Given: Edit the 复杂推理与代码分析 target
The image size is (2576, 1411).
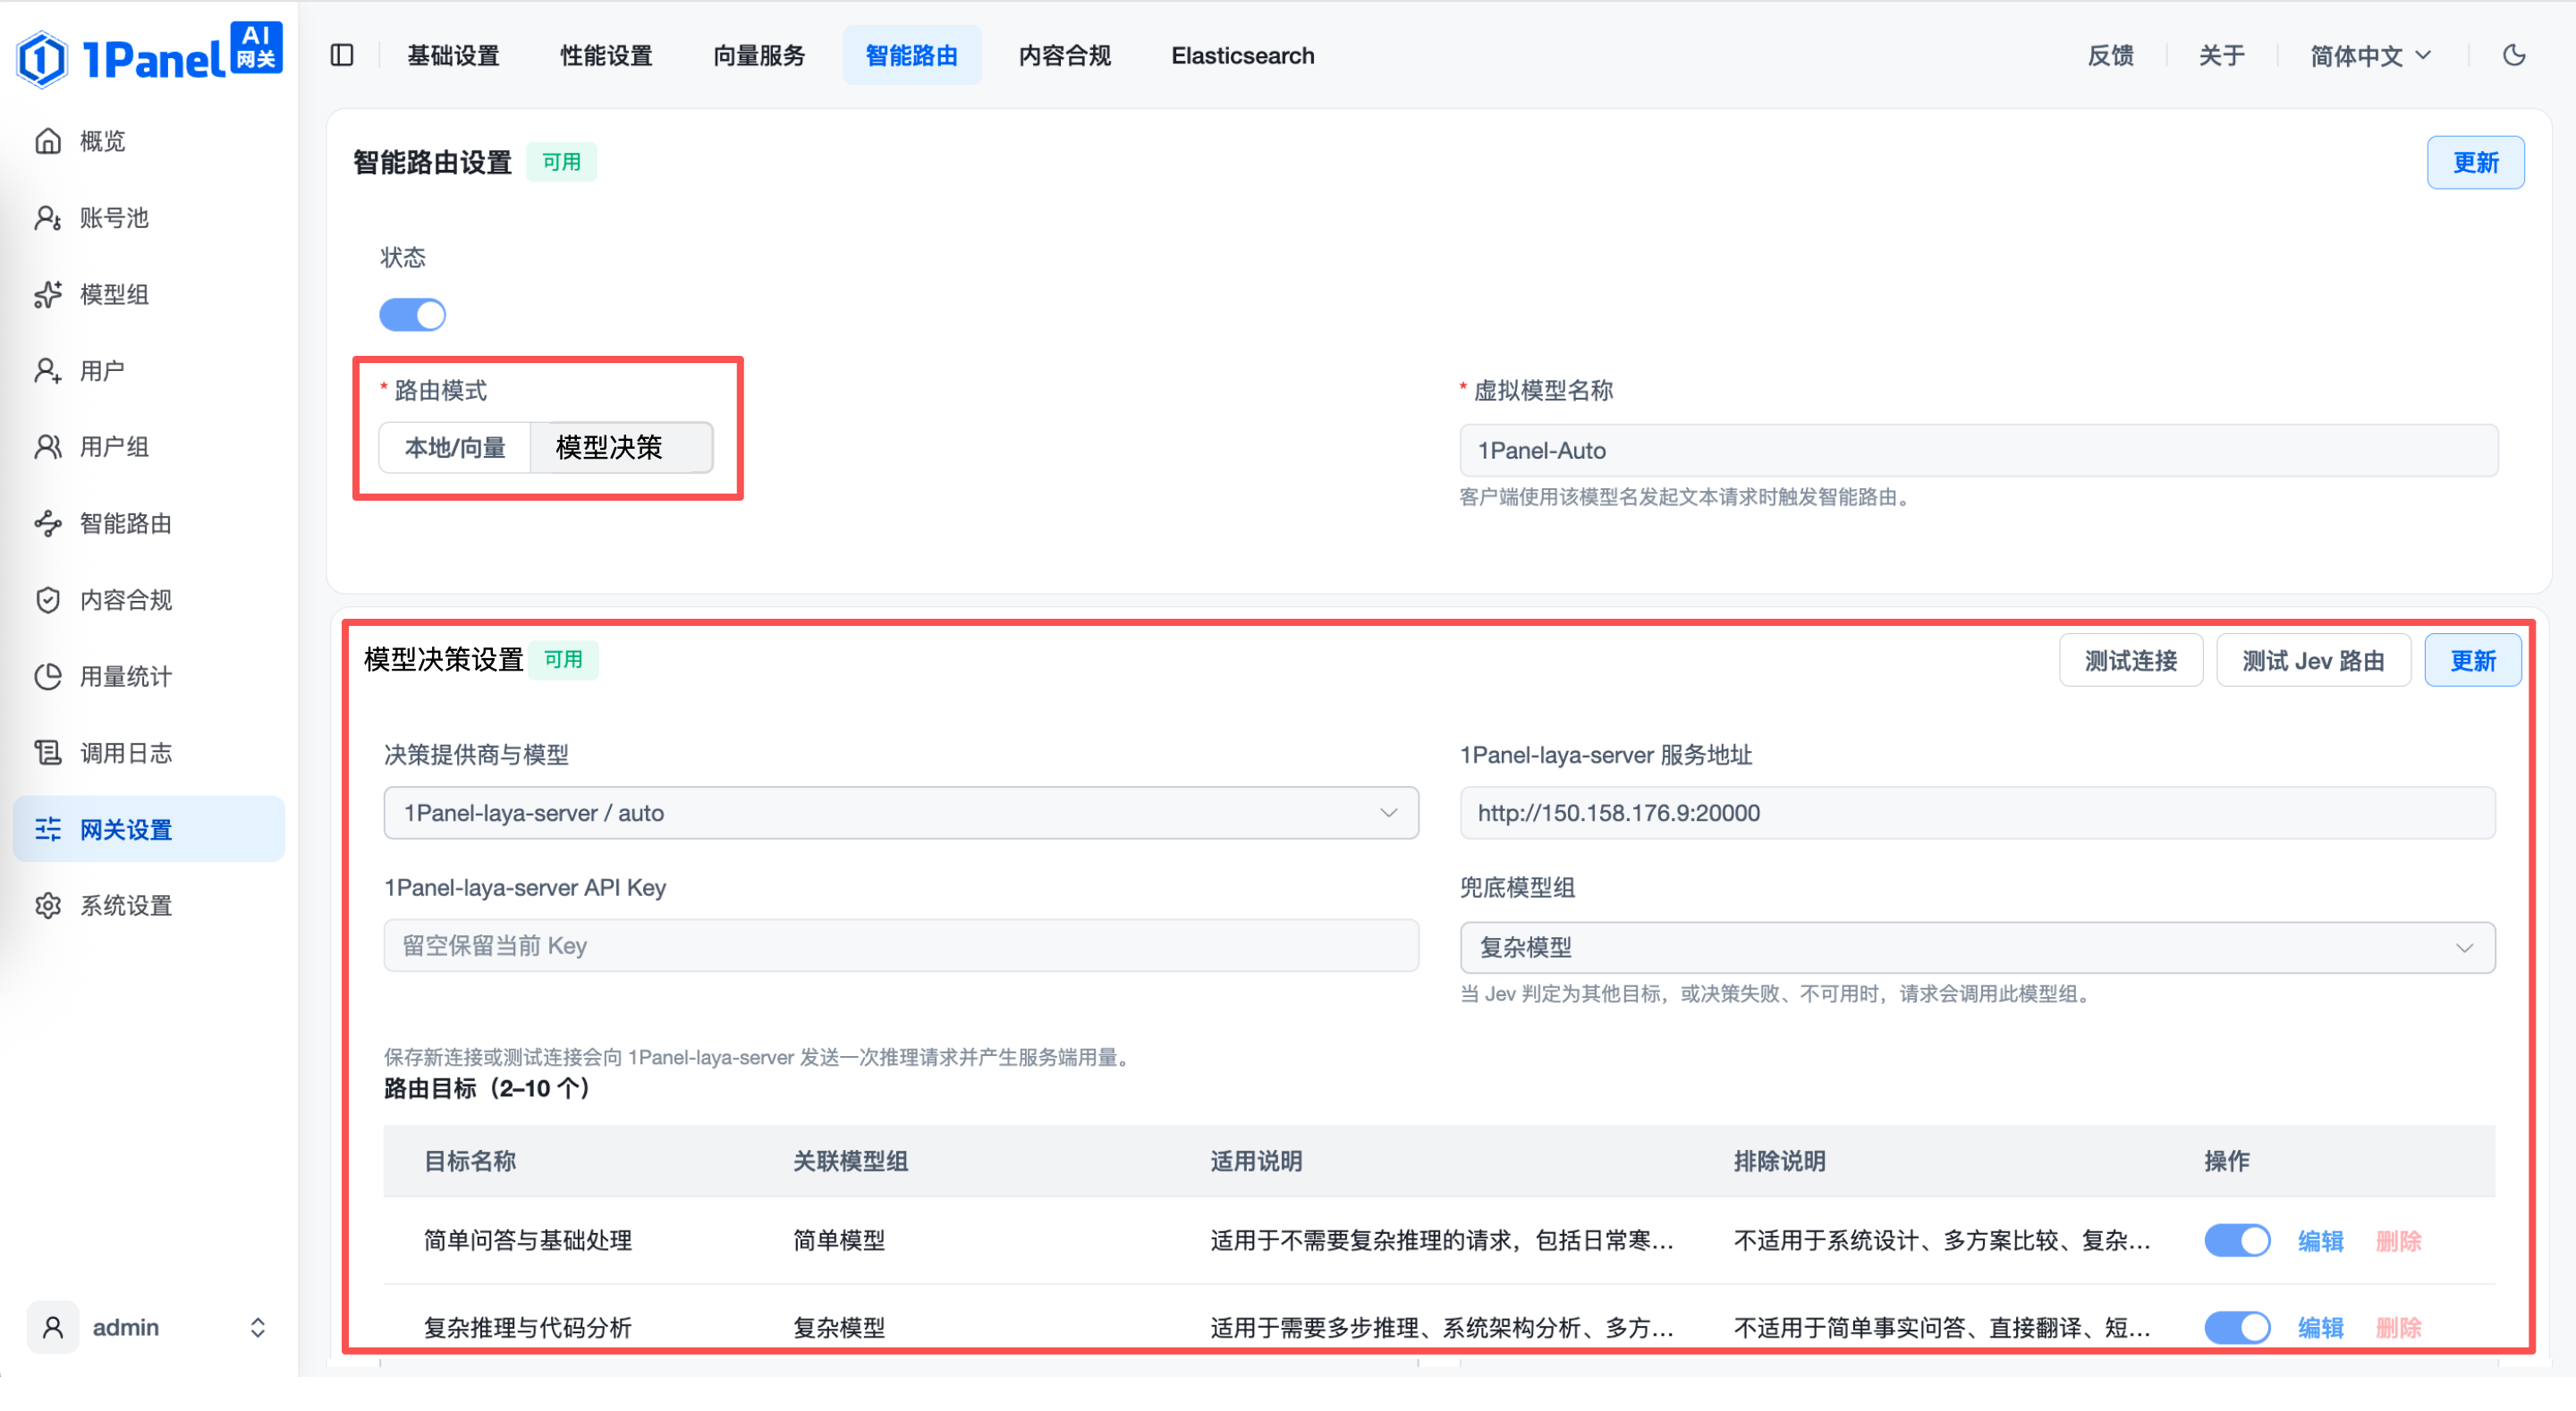Looking at the screenshot, I should [x=2320, y=1328].
